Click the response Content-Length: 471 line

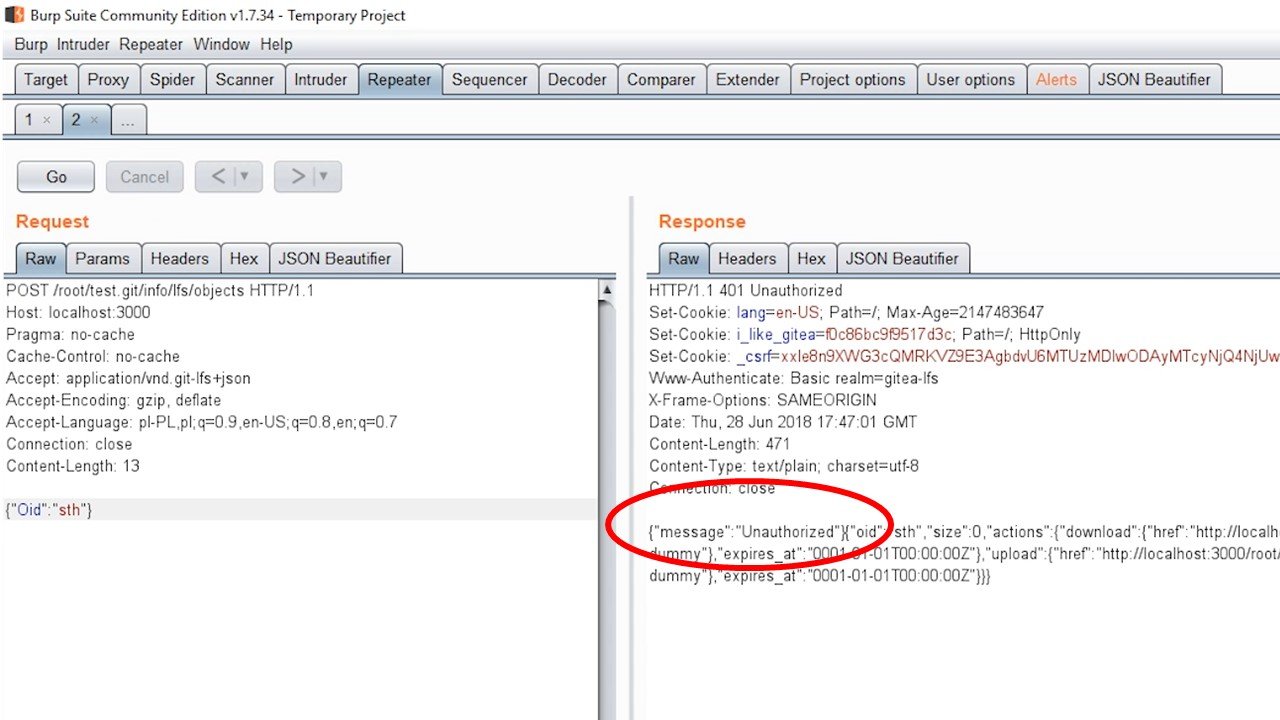[x=719, y=445]
